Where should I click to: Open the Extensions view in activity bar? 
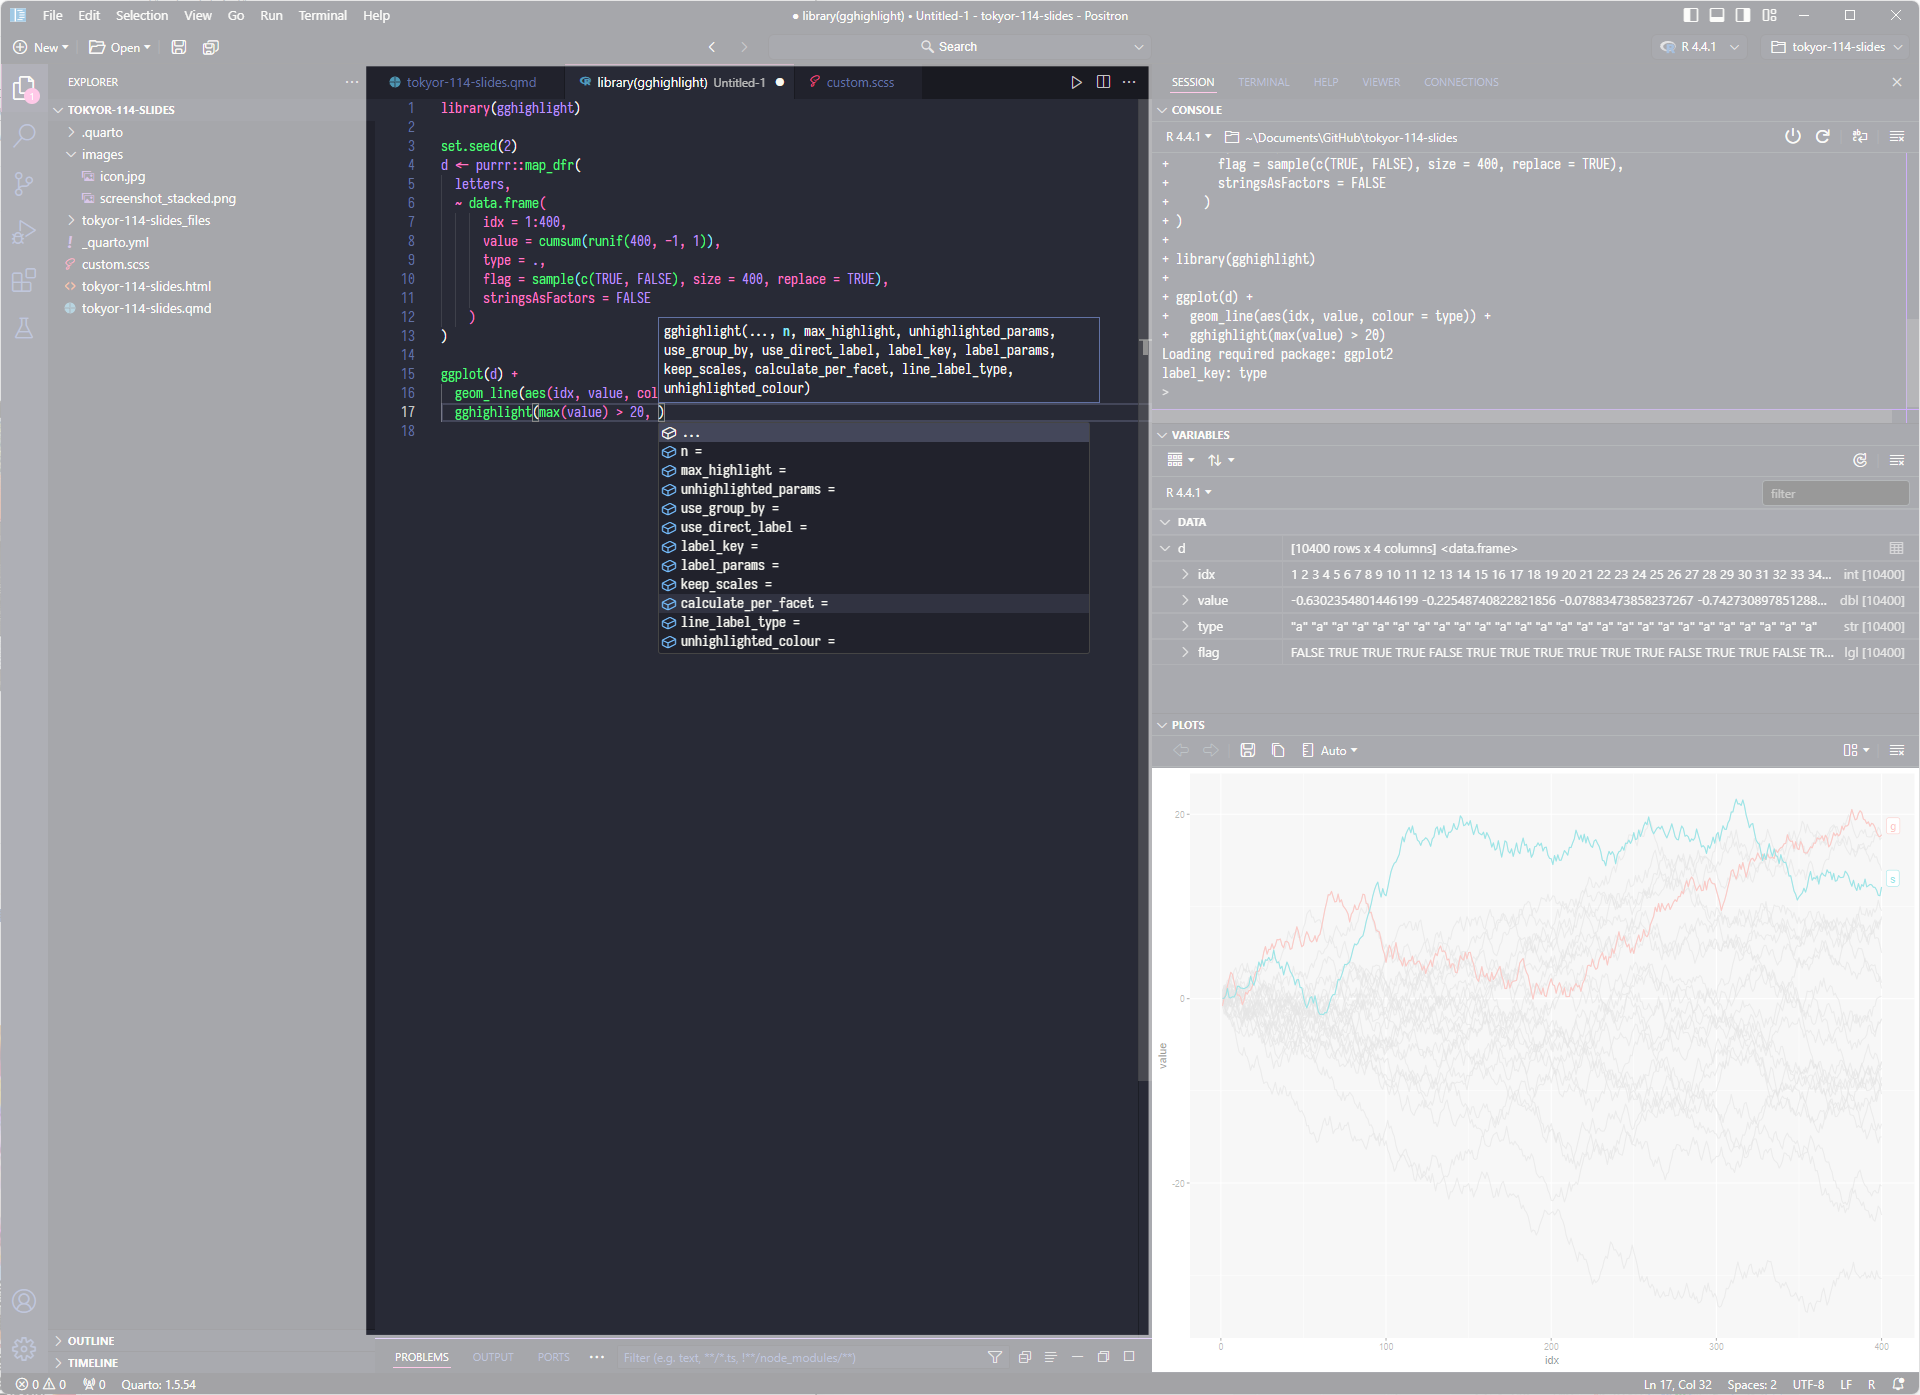pyautogui.click(x=24, y=280)
